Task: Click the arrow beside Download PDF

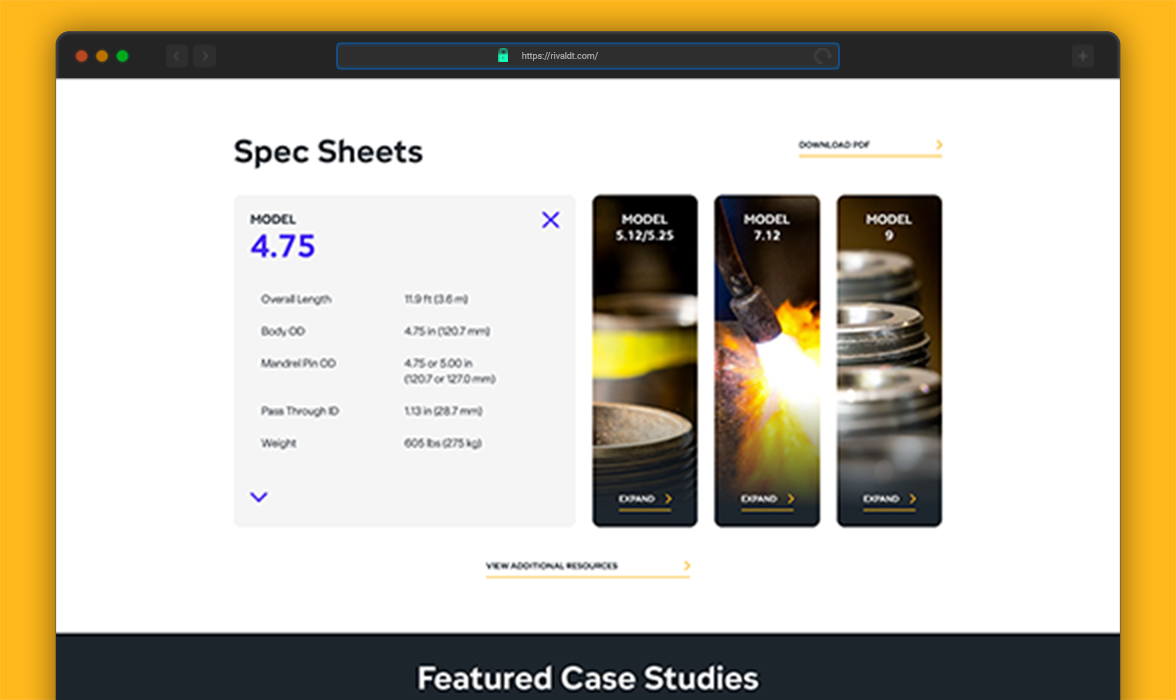Action: [x=939, y=145]
